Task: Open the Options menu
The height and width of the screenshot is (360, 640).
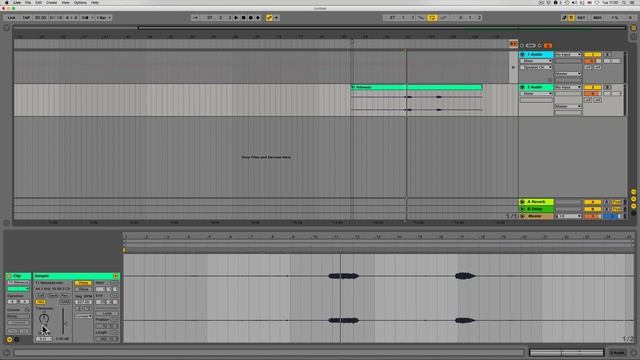Action: 80,2
